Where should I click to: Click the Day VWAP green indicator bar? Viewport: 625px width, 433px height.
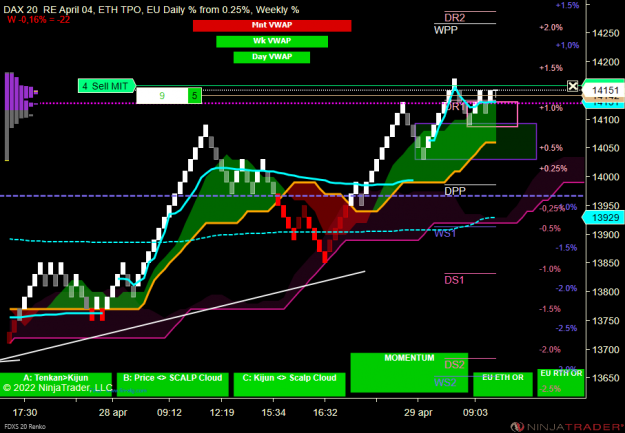tap(271, 57)
